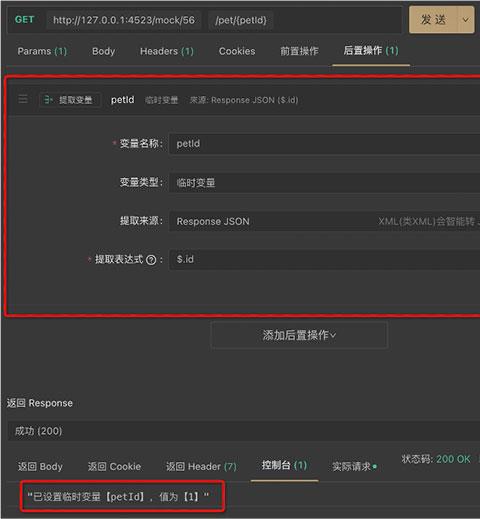Click the 200 OK status code text
Image resolution: width=480 pixels, height=519 pixels.
coord(453,459)
